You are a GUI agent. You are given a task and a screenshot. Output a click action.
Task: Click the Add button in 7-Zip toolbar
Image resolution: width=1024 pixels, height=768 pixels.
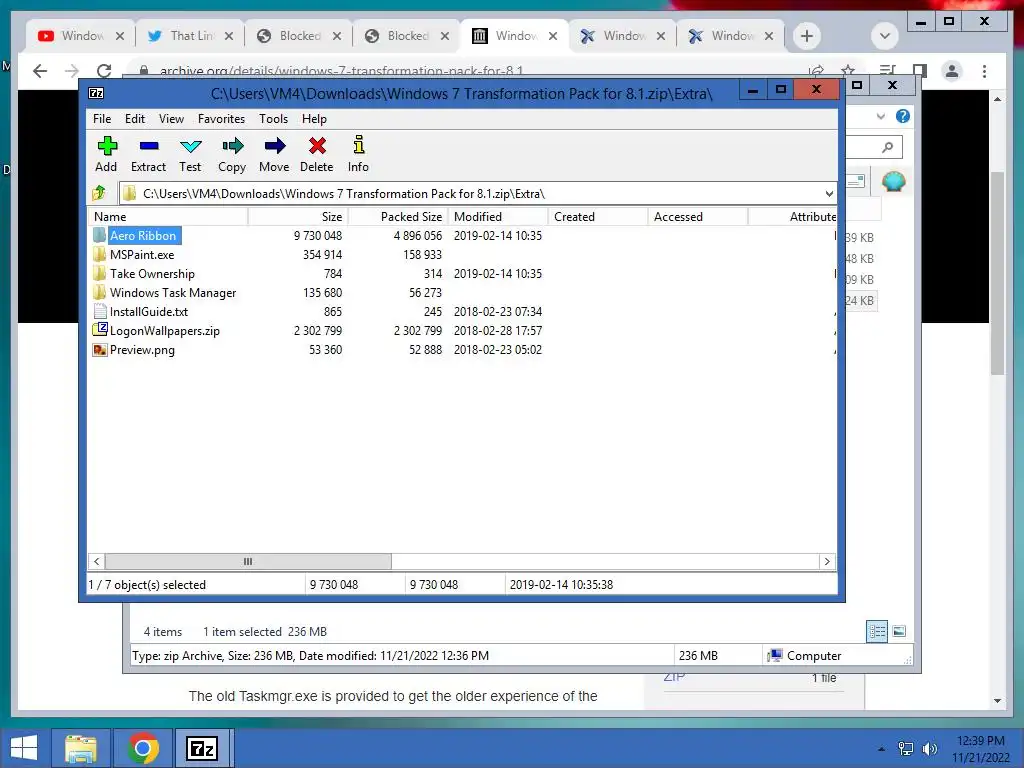(x=106, y=154)
